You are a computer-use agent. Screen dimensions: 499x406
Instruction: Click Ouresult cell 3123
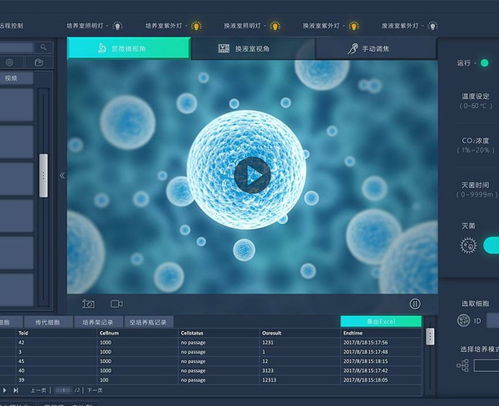(x=268, y=371)
